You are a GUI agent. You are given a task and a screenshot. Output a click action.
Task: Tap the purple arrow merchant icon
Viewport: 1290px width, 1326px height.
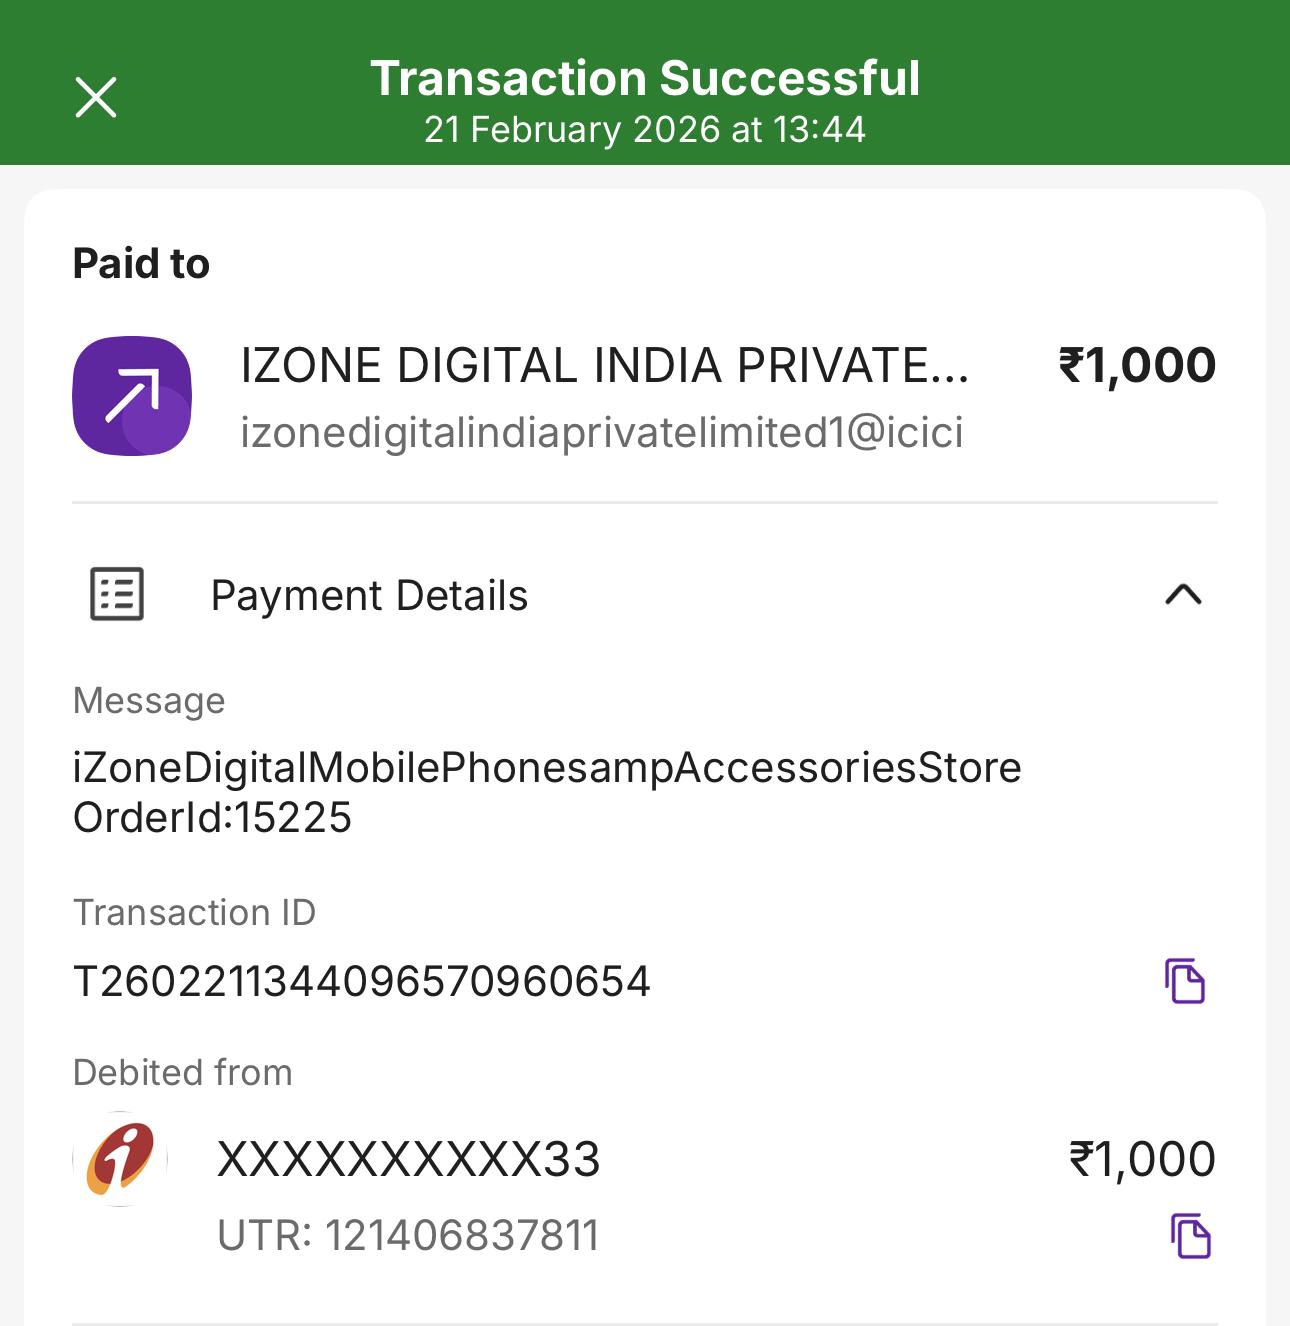132,396
